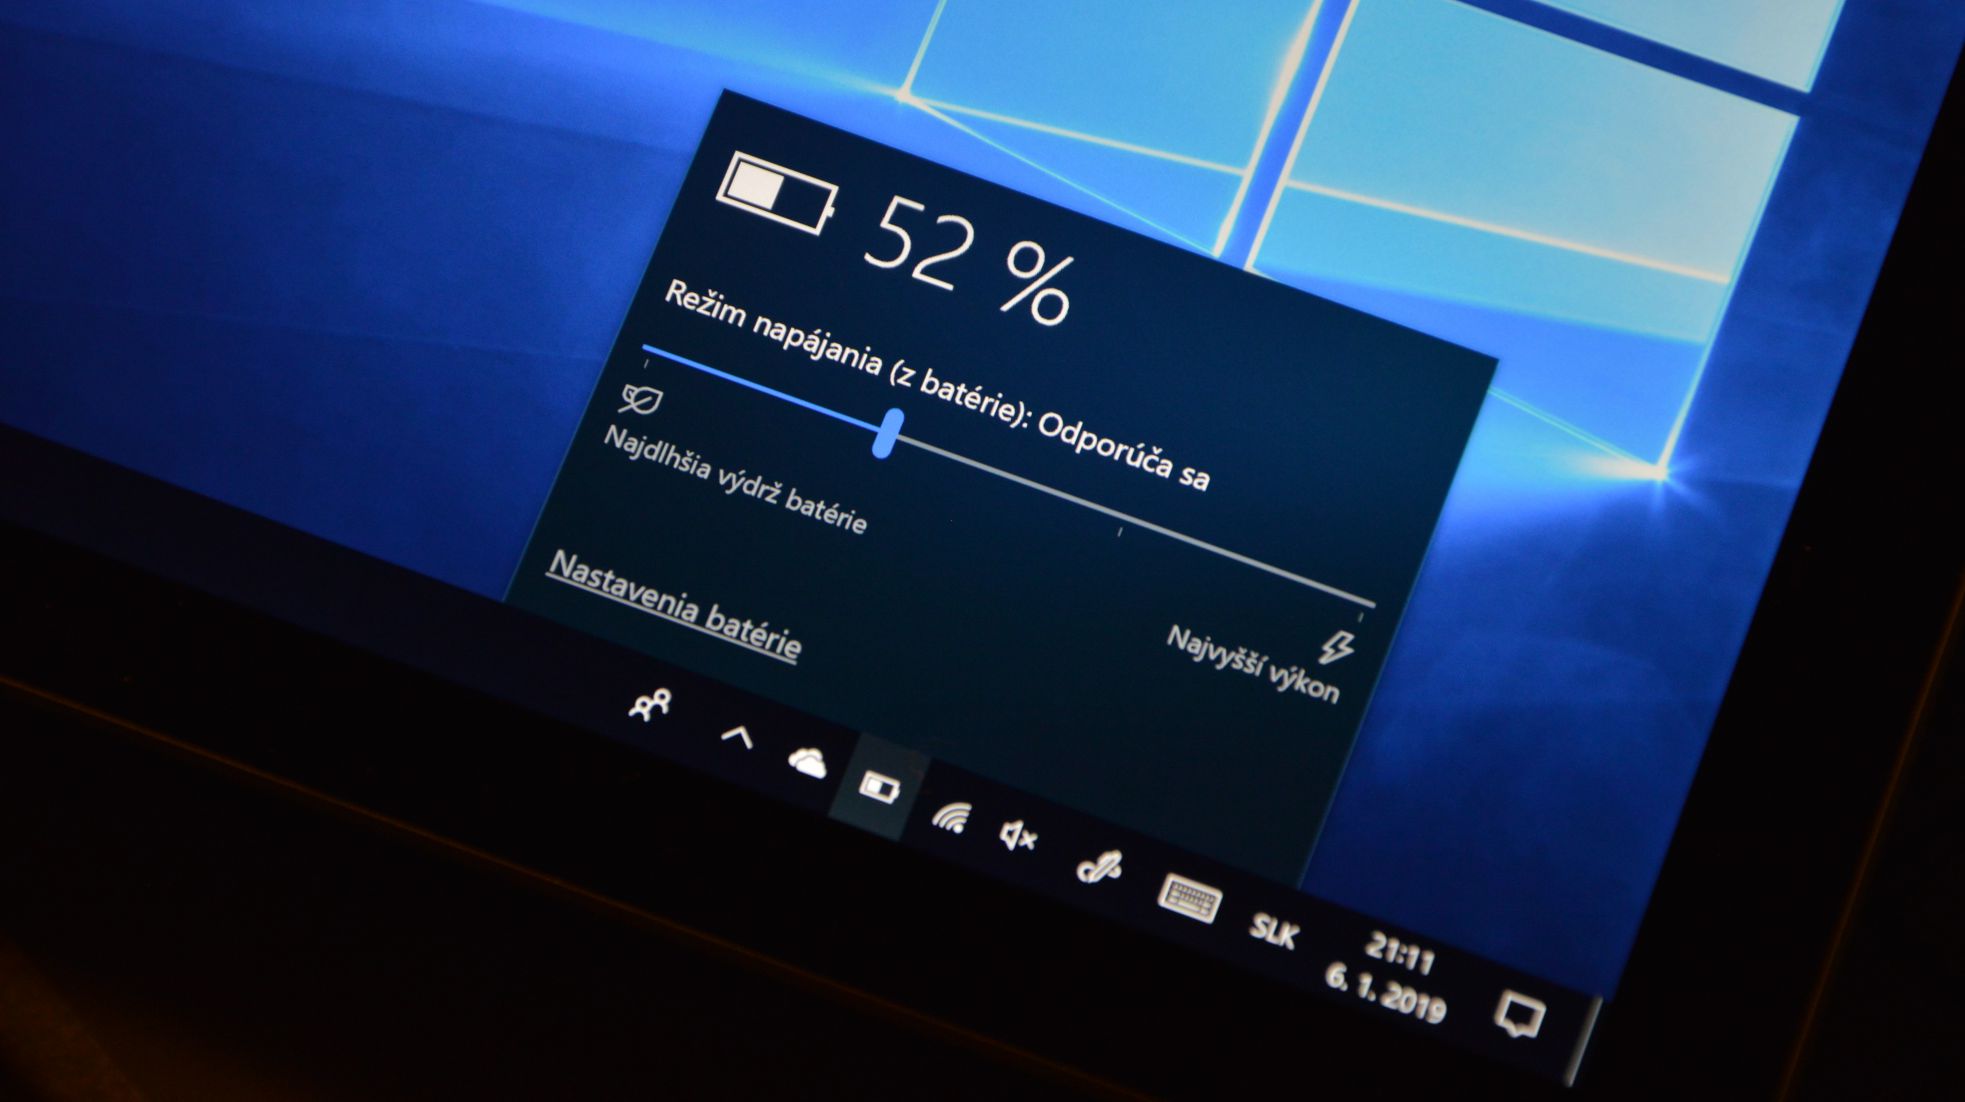Switch input language via SLK indicator
Viewport: 1965px width, 1102px height.
[x=1273, y=932]
